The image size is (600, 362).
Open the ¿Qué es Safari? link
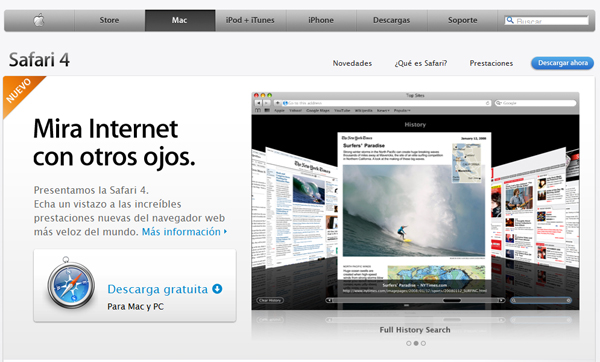(421, 63)
